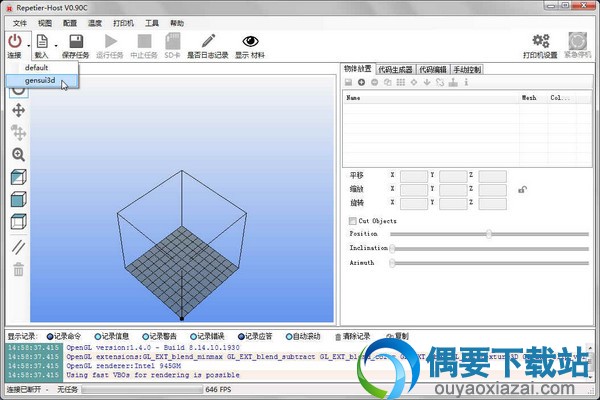The width and height of the screenshot is (600, 400).
Task: Click the '646 FPS' status text
Action: tap(218, 390)
